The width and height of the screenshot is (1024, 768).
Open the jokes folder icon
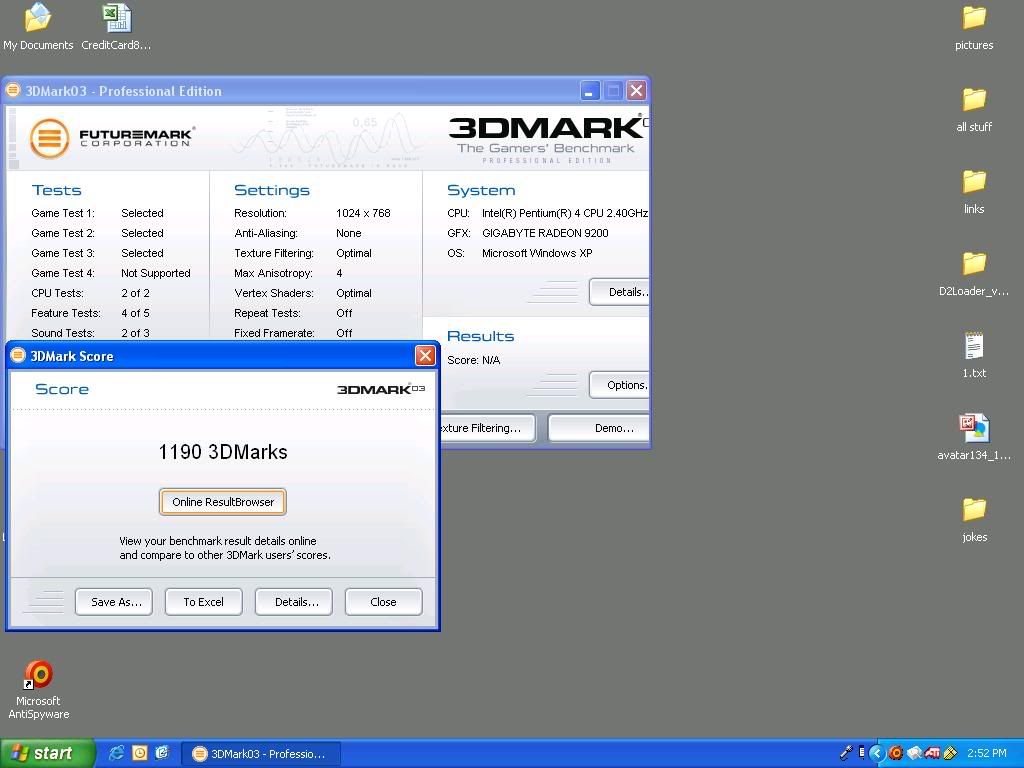coord(974,520)
